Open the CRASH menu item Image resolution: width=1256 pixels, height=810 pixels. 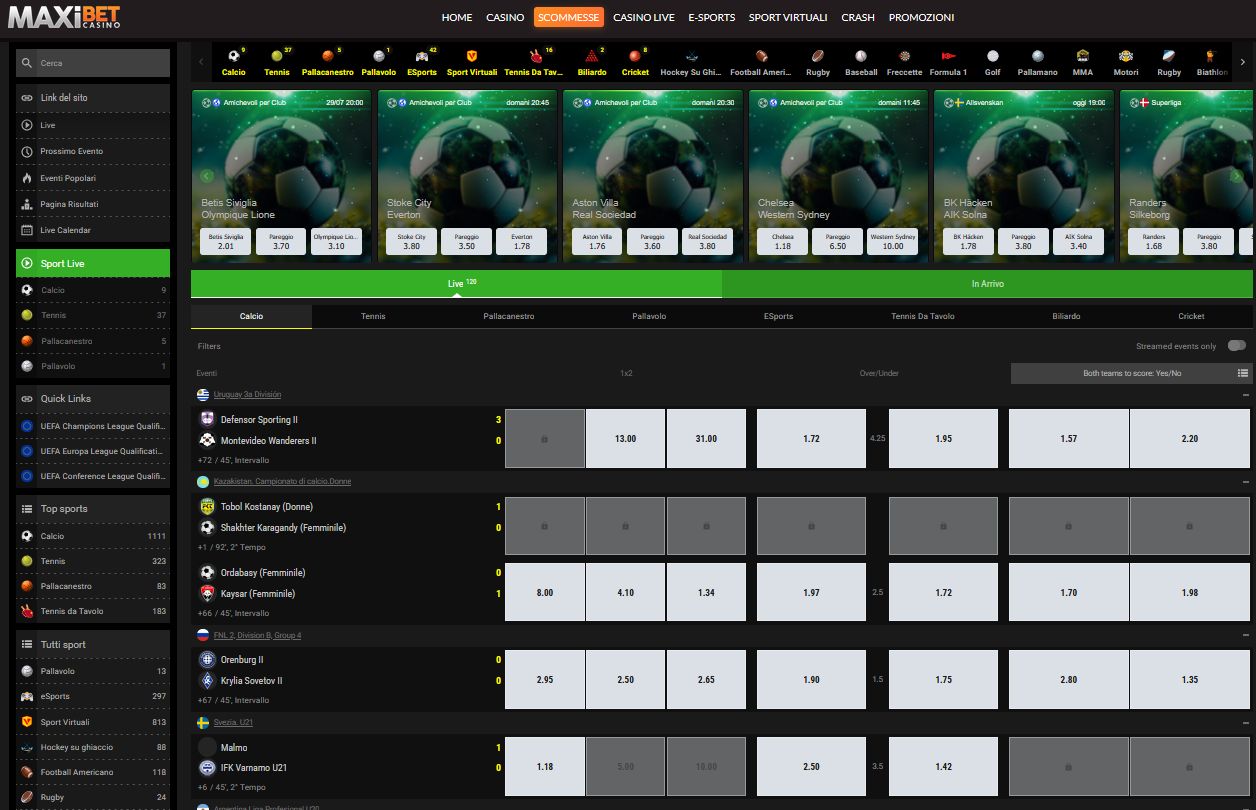click(858, 17)
